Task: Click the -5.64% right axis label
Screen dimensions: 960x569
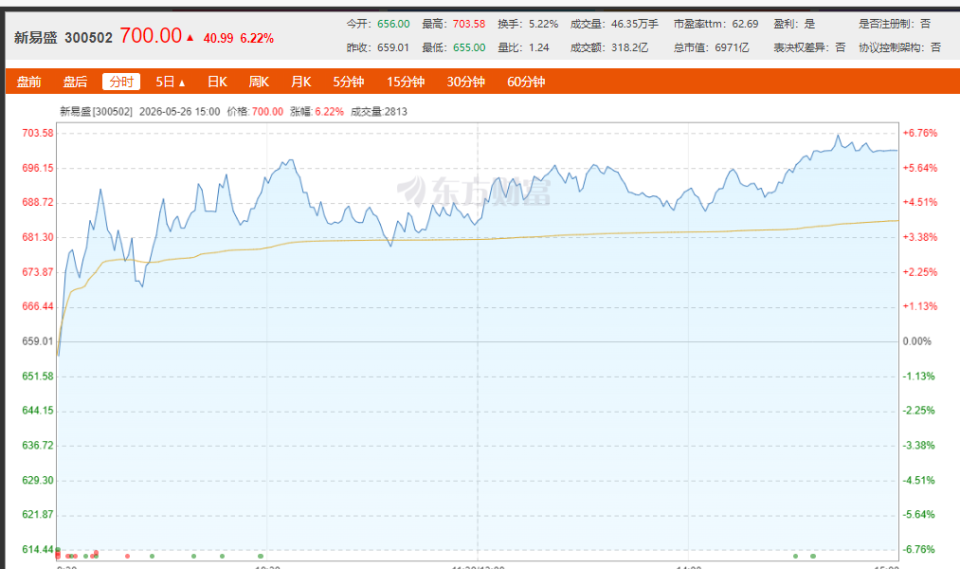Action: 918,514
